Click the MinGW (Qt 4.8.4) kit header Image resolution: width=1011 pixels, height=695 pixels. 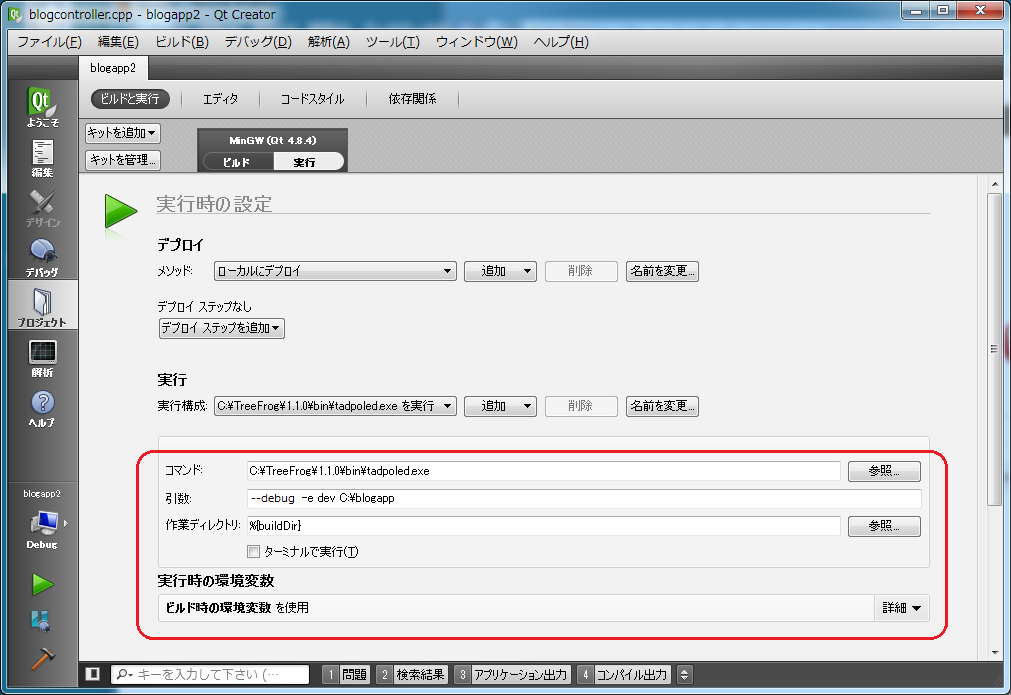pos(273,140)
